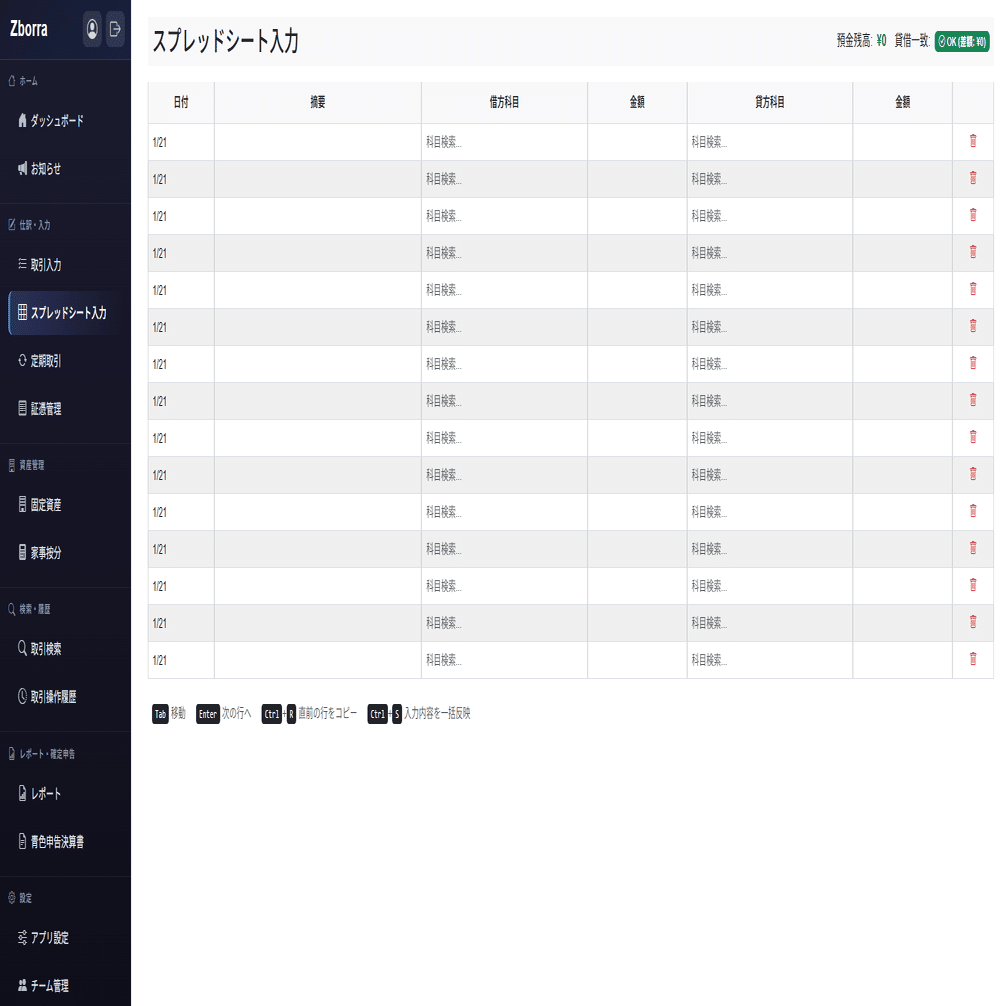Screen dimensions: 1006x1006
Task: Open 貸方科目 search dropdown in twelfth row
Action: 770,549
